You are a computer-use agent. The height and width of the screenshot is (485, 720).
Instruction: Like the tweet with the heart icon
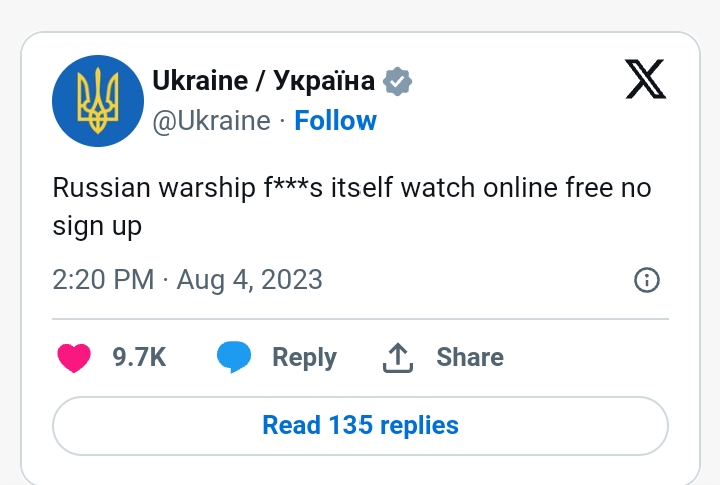(x=74, y=357)
